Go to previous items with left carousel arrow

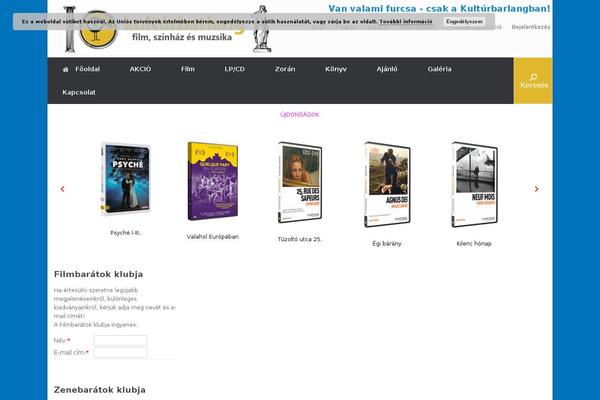click(x=62, y=189)
